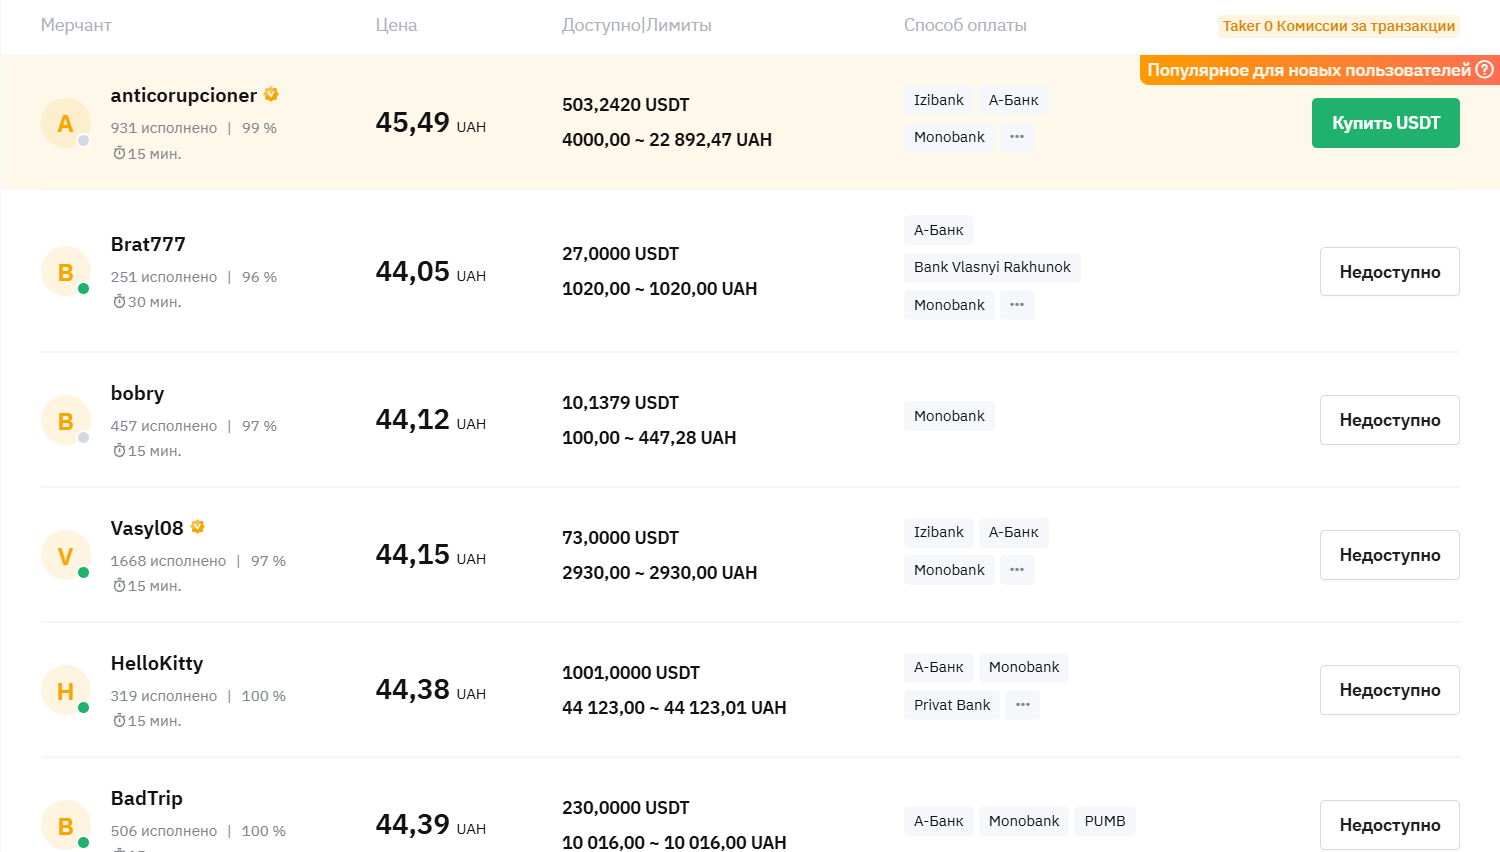Image resolution: width=1500 pixels, height=852 pixels.
Task: Open BadTrip merchant profile
Action: (x=147, y=798)
